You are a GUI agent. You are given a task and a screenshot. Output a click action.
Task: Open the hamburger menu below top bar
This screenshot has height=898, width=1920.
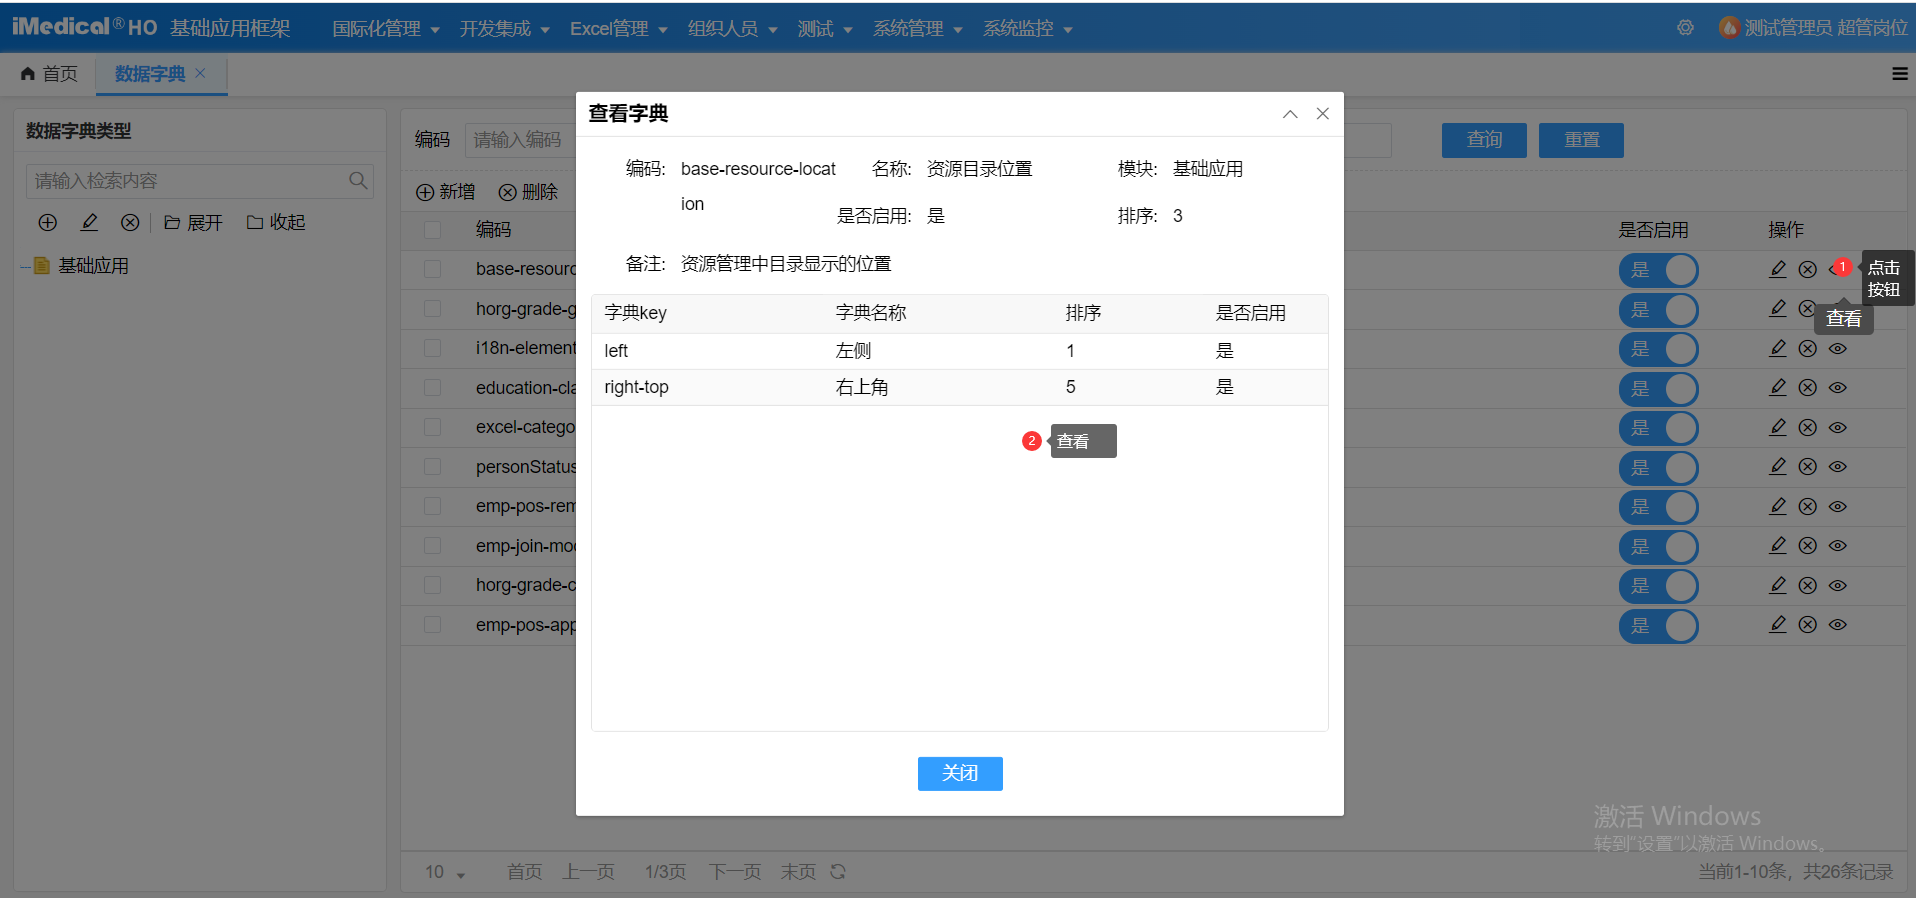(1900, 73)
